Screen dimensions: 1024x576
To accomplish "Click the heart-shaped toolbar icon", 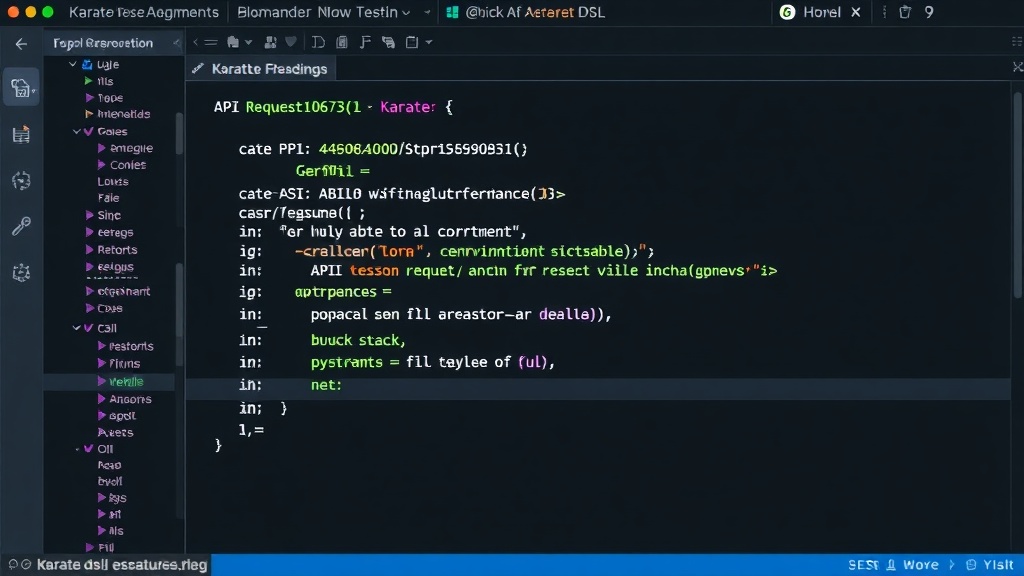I will [291, 42].
